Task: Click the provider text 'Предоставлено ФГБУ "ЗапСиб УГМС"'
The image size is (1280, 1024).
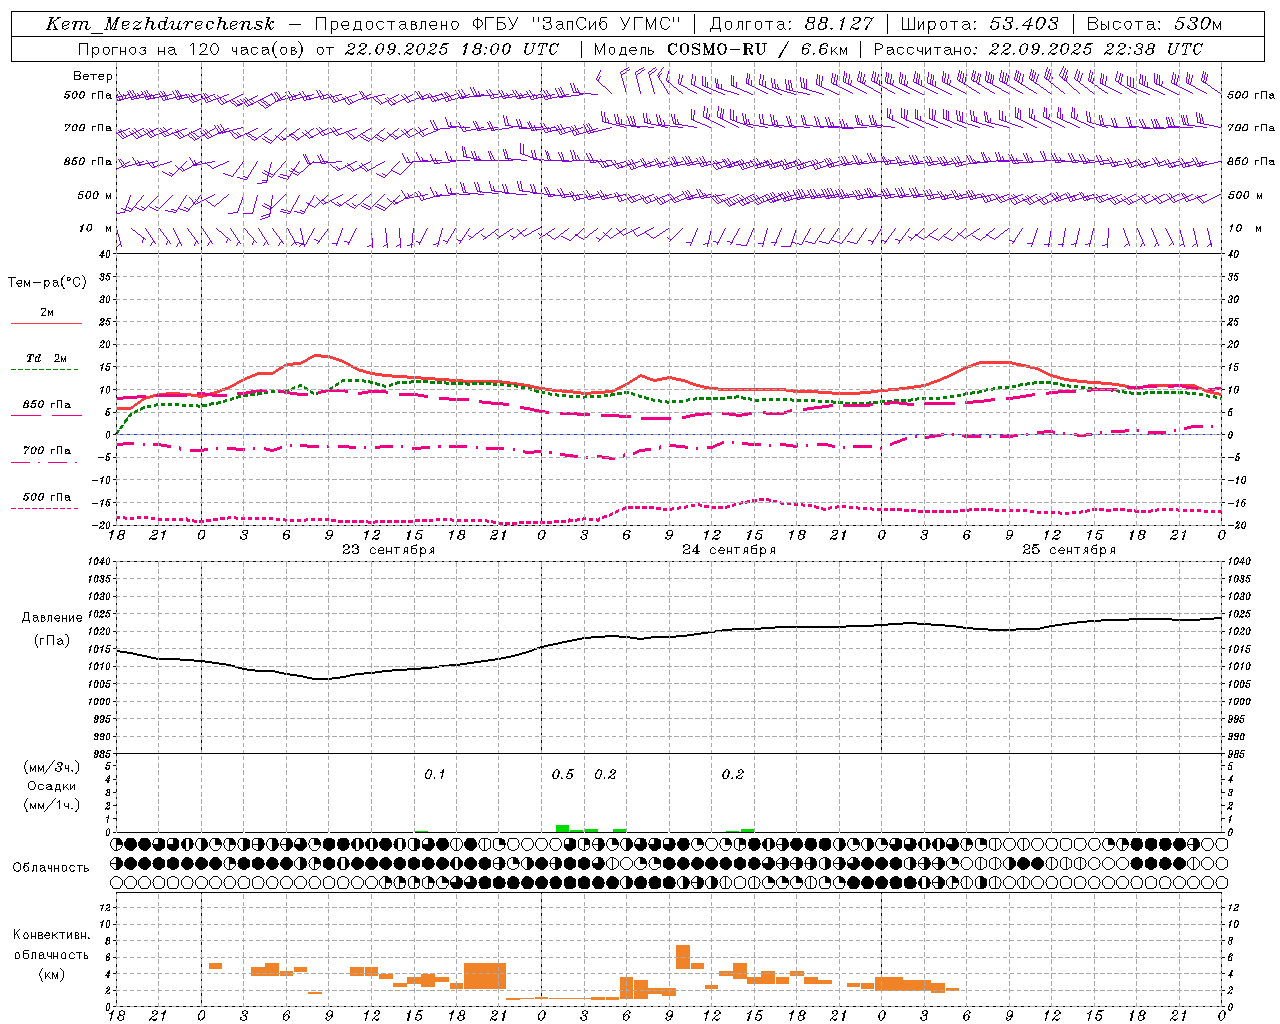Action: [x=497, y=24]
